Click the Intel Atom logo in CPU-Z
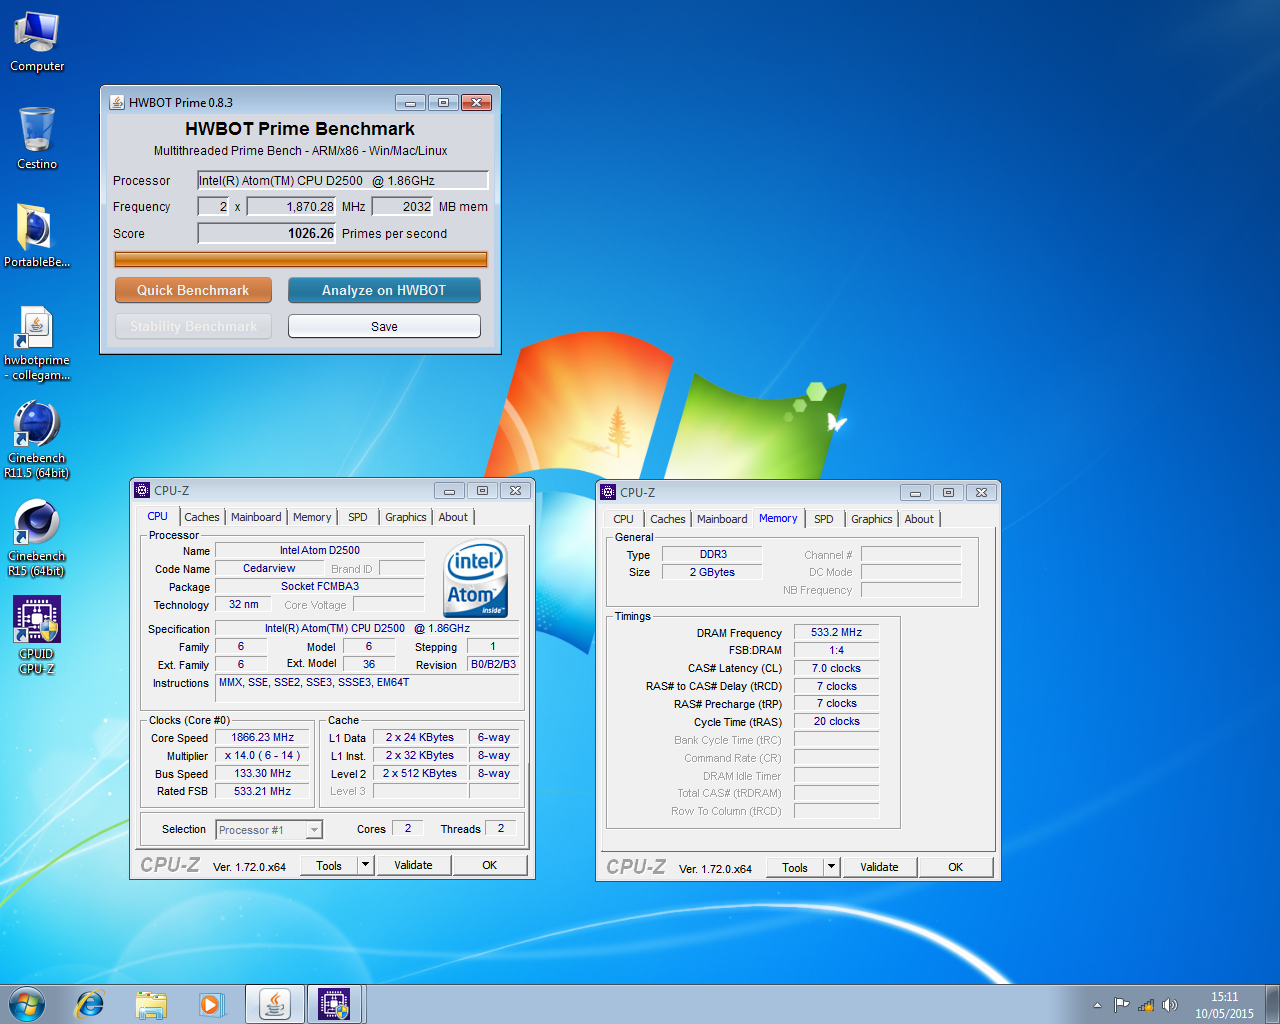 click(477, 579)
